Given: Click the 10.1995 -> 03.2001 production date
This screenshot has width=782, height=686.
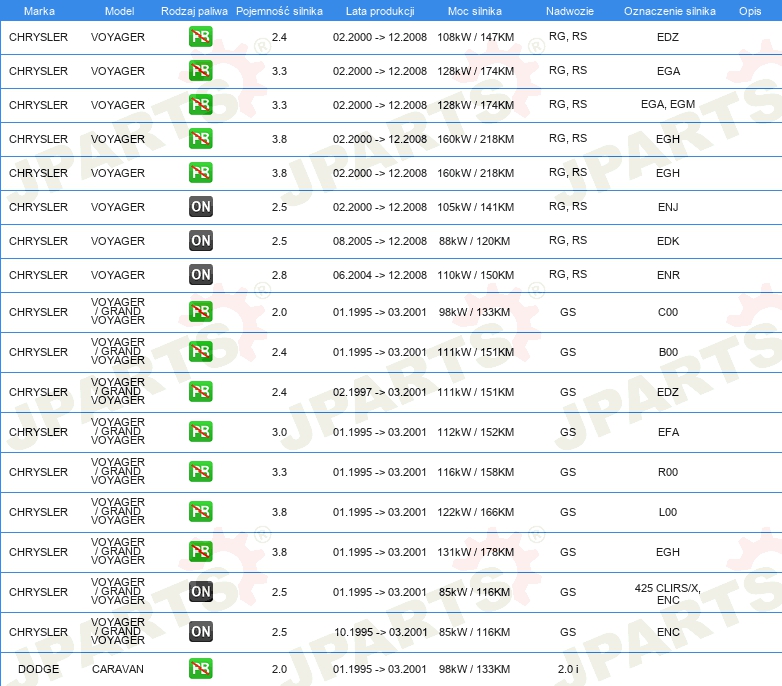Looking at the screenshot, I should [x=381, y=632].
